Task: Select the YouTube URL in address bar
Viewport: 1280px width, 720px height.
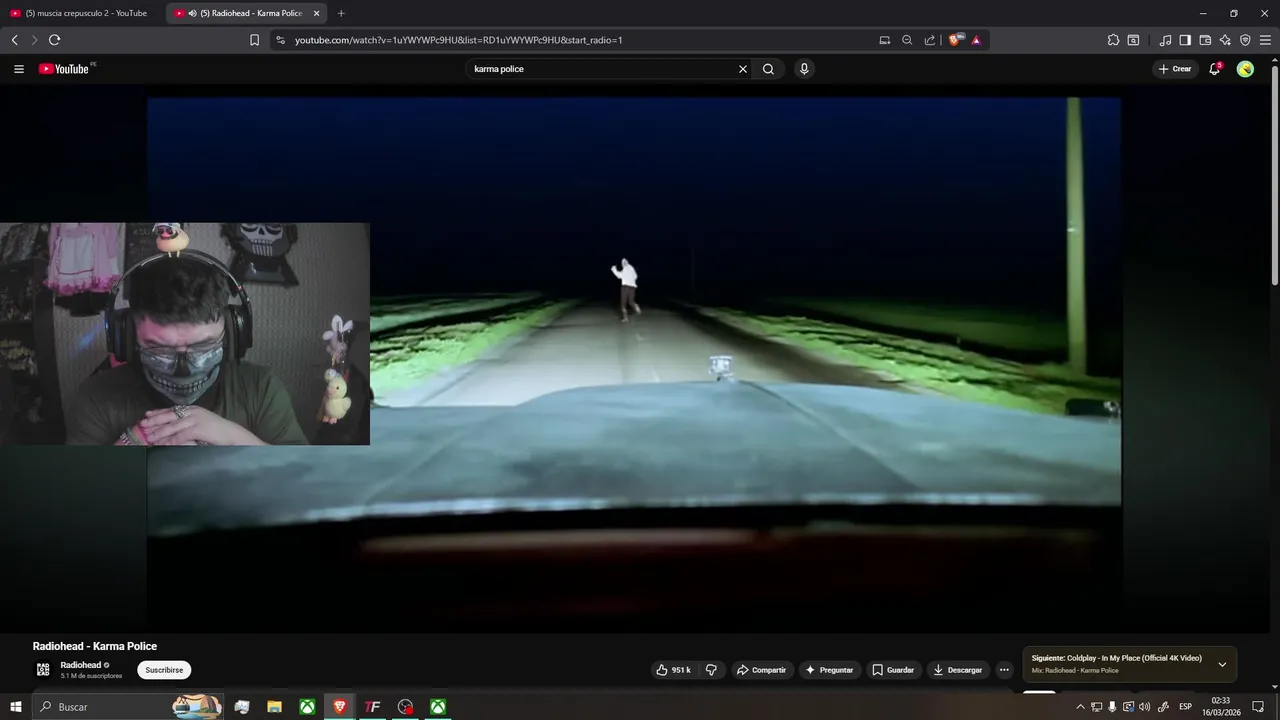Action: point(458,40)
